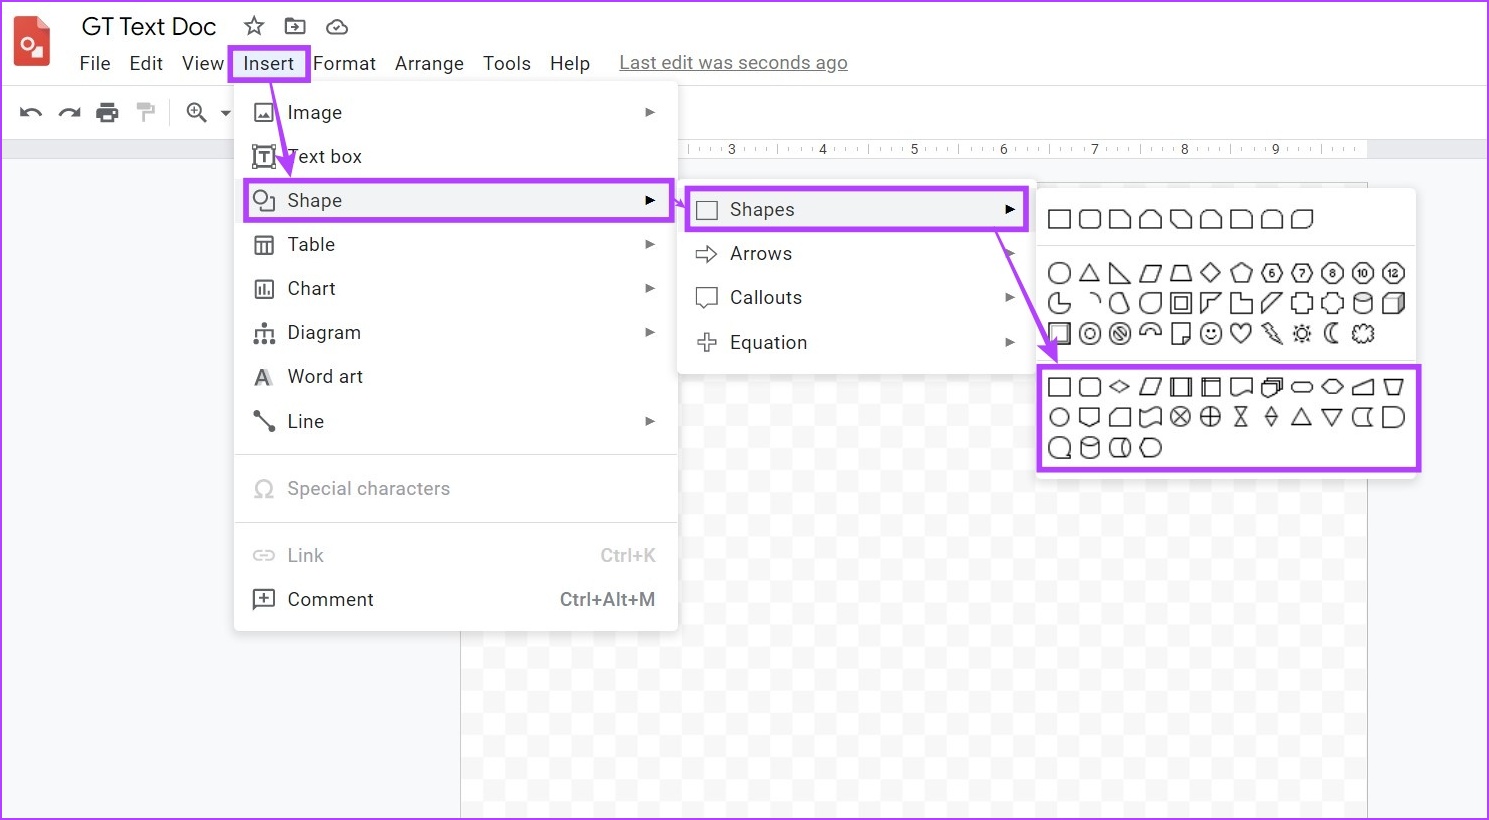The height and width of the screenshot is (820, 1489).
Task: Insert the folded corner note shape
Action: point(1181,334)
